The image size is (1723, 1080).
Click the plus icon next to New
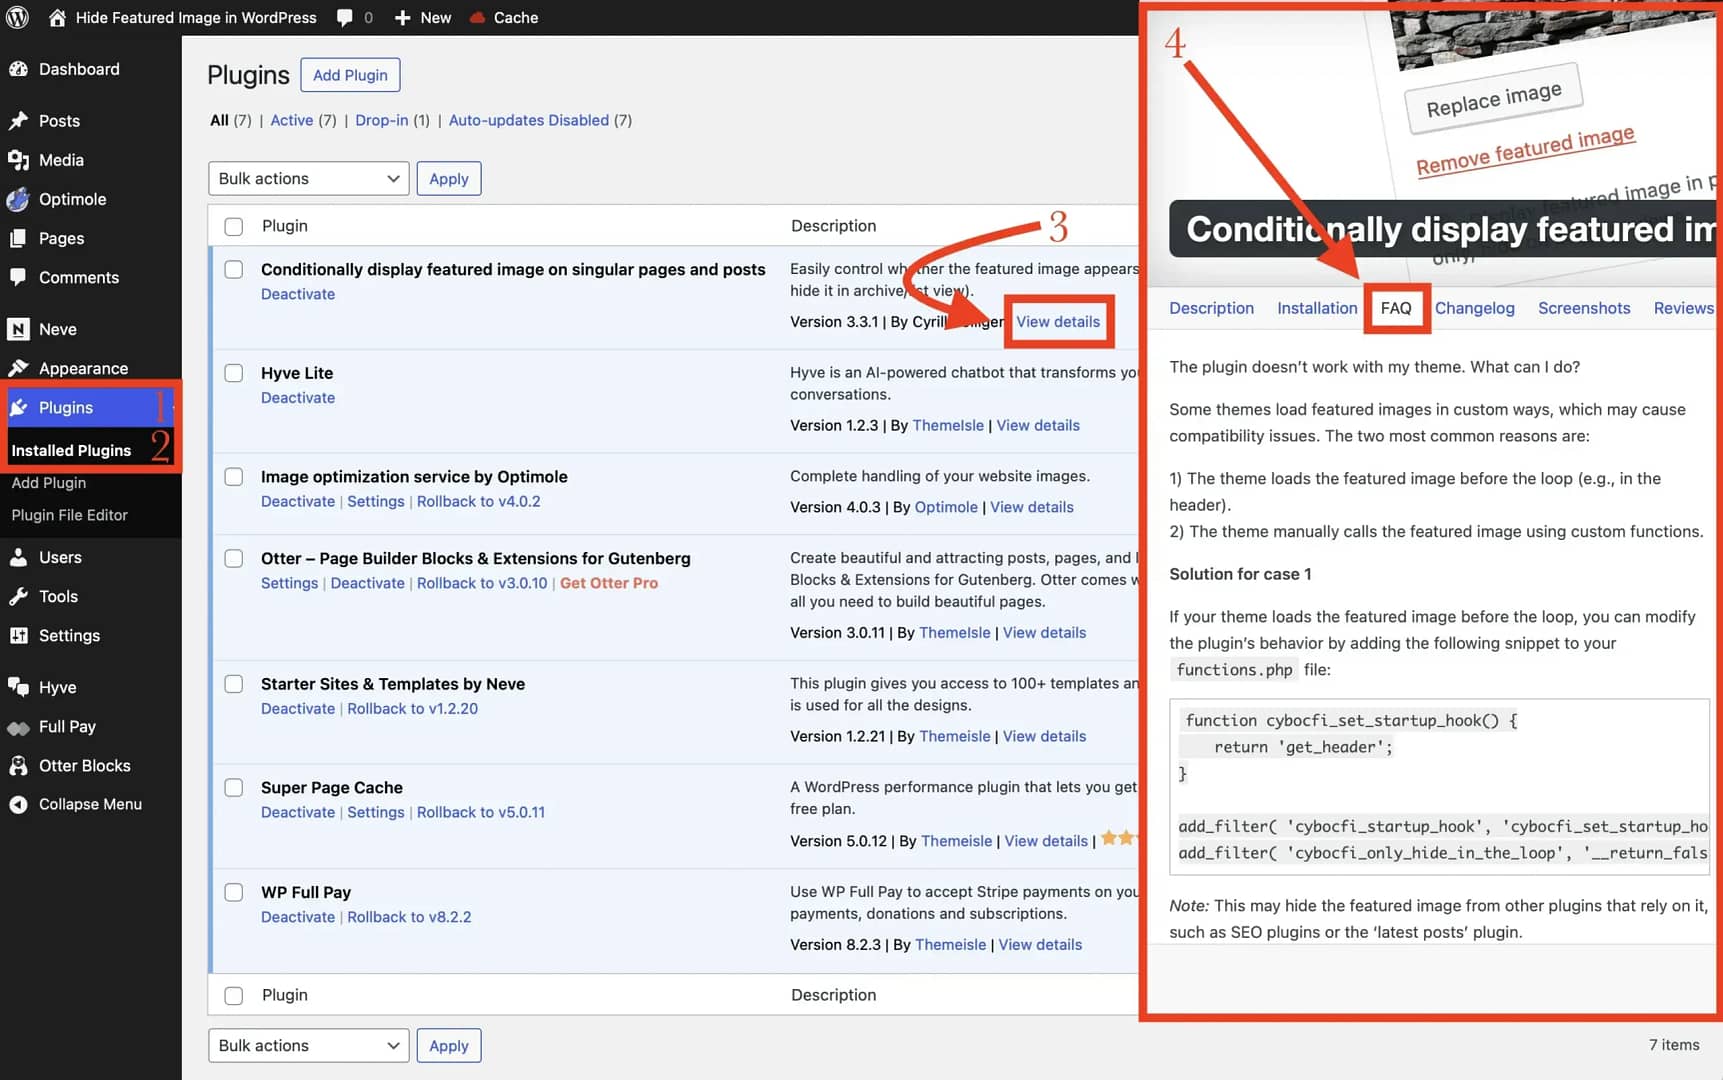402,17
